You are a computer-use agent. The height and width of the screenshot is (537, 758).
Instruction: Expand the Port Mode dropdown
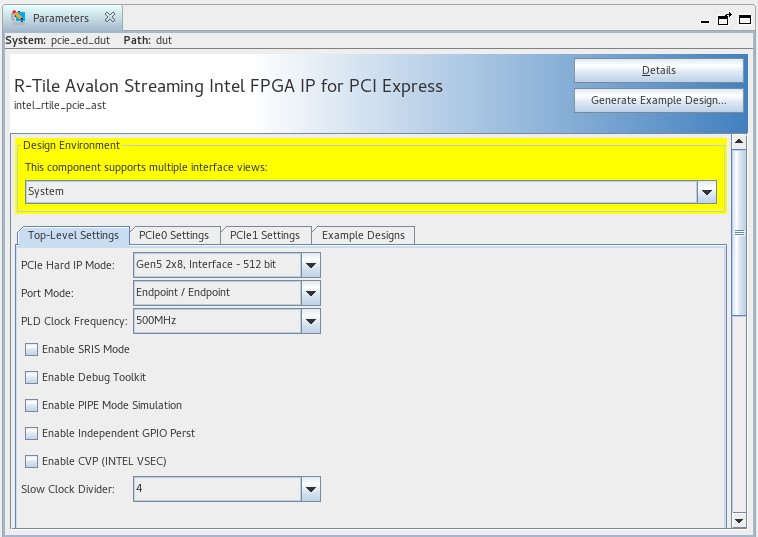click(x=311, y=293)
